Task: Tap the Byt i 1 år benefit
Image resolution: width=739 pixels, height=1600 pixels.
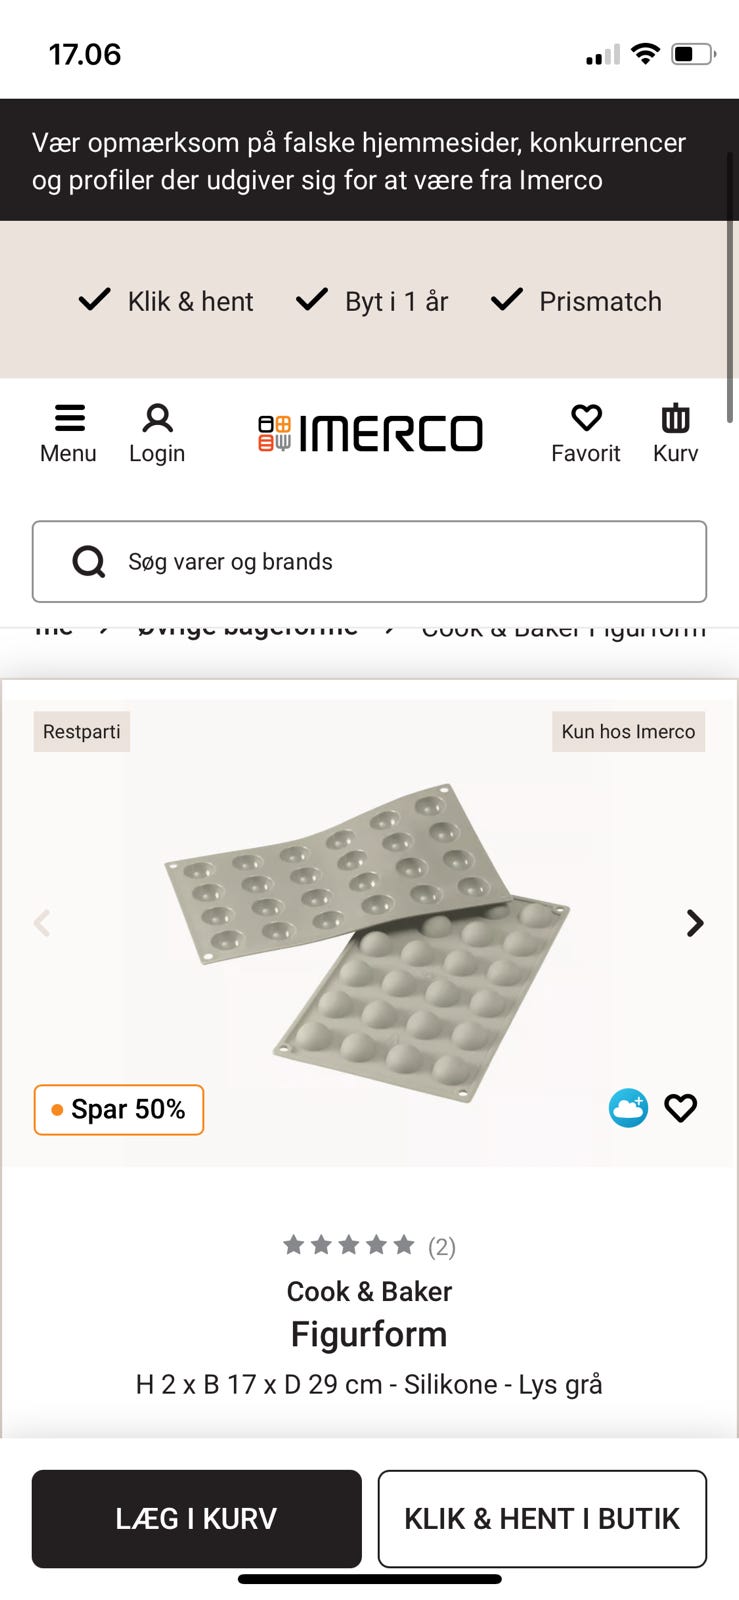Action: [x=372, y=301]
